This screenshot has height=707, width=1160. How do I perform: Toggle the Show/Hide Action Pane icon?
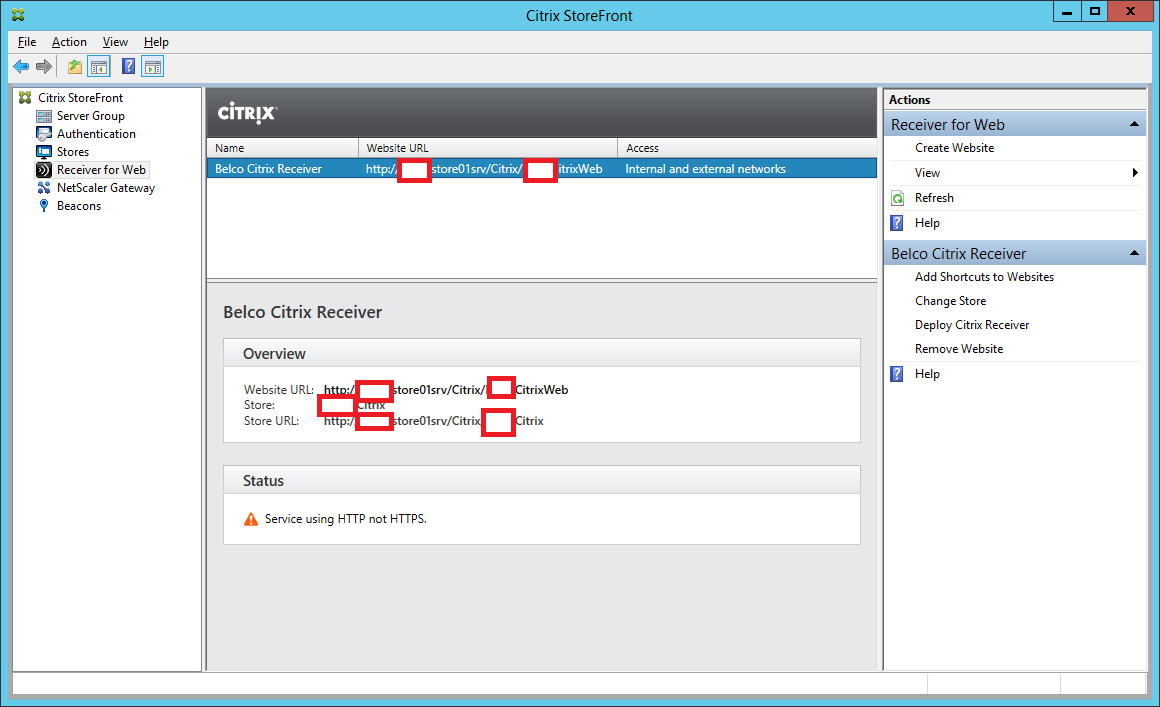152,67
